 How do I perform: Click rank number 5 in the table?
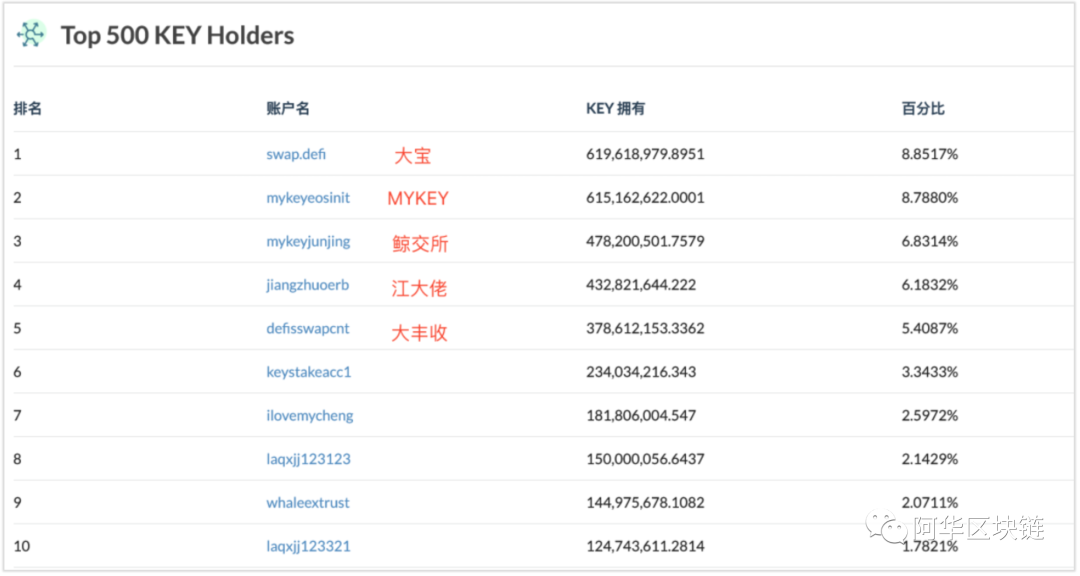[17, 329]
